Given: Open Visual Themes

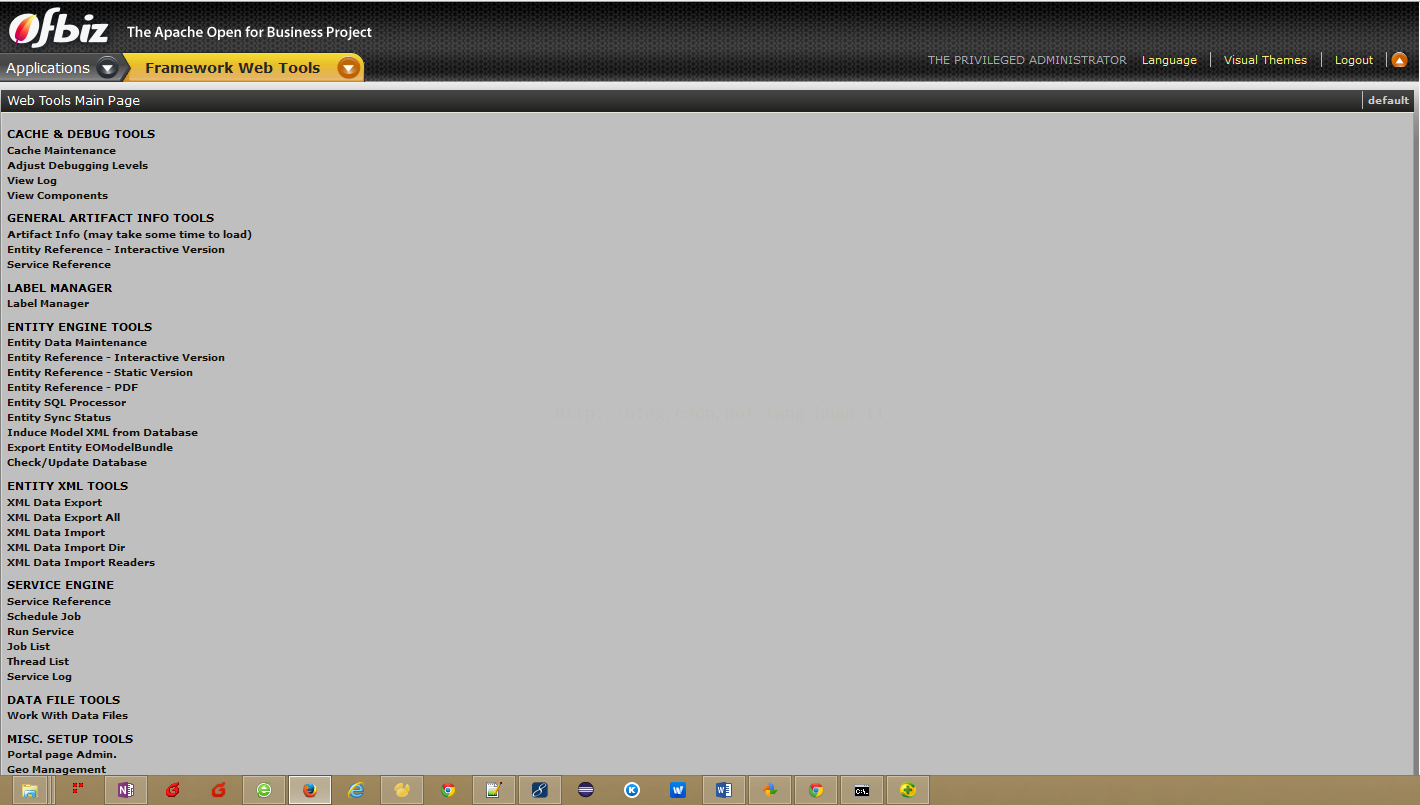Looking at the screenshot, I should point(1265,60).
